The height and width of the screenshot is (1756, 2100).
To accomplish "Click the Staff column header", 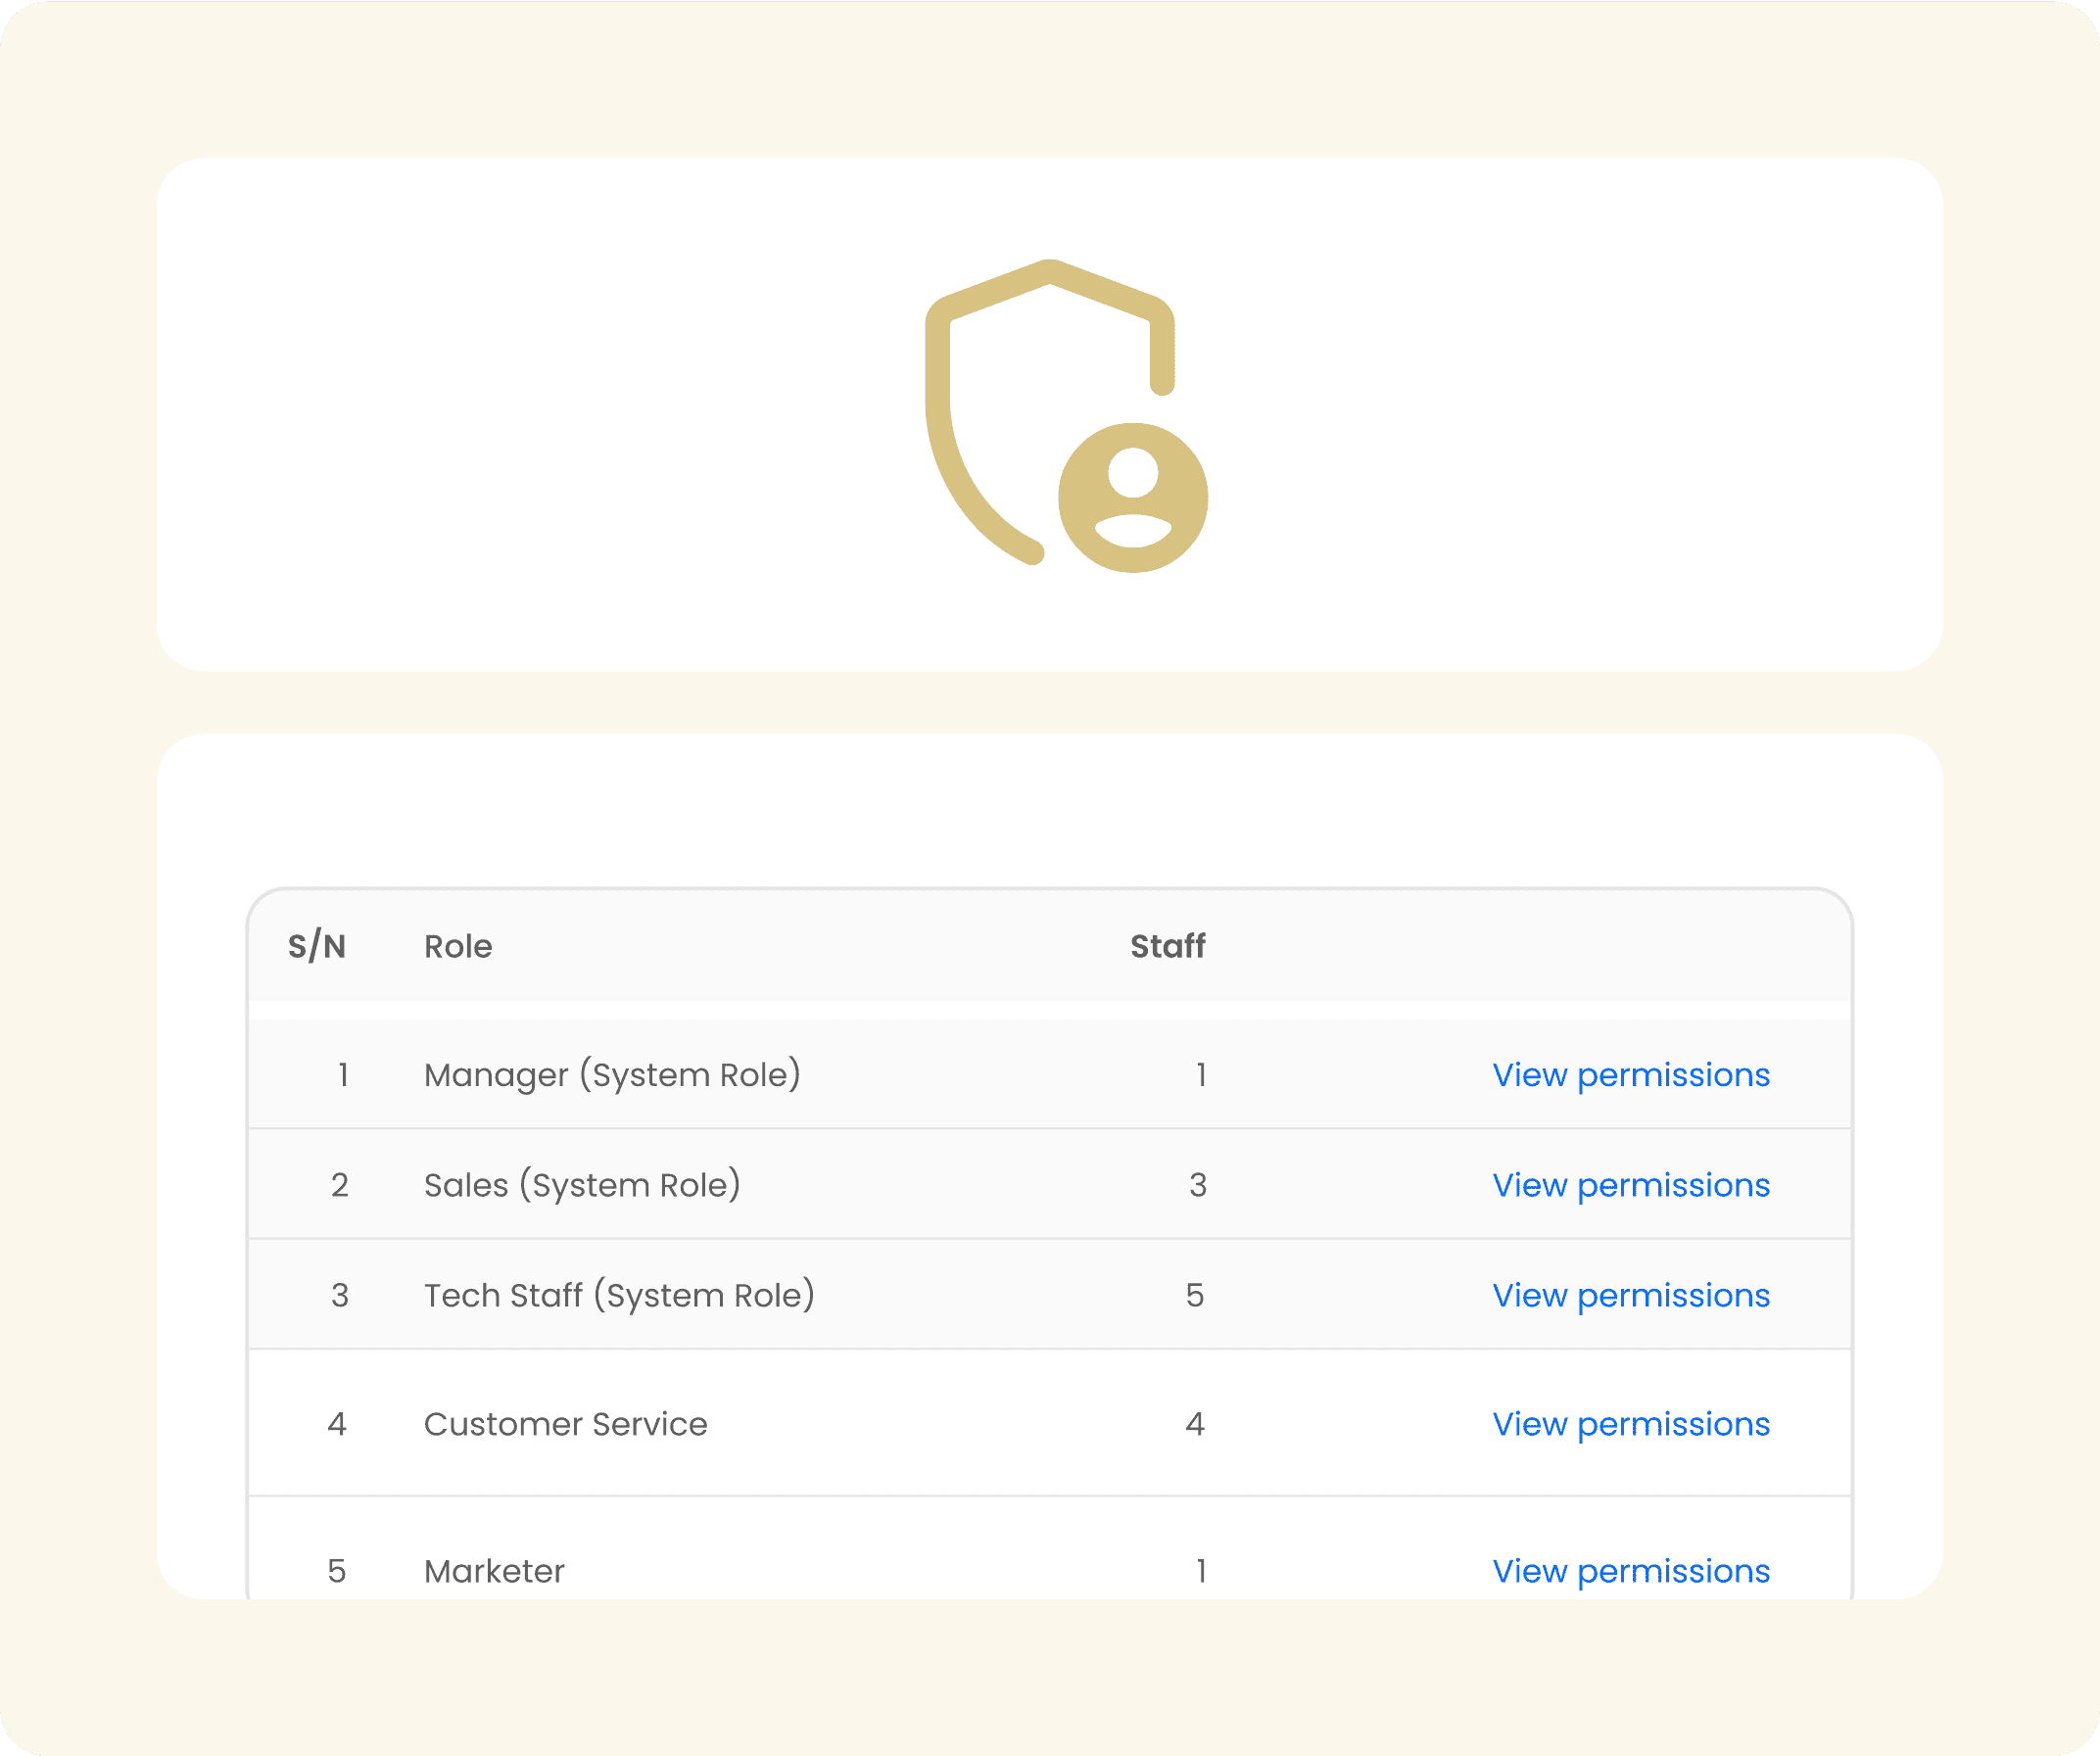I will coord(1167,946).
